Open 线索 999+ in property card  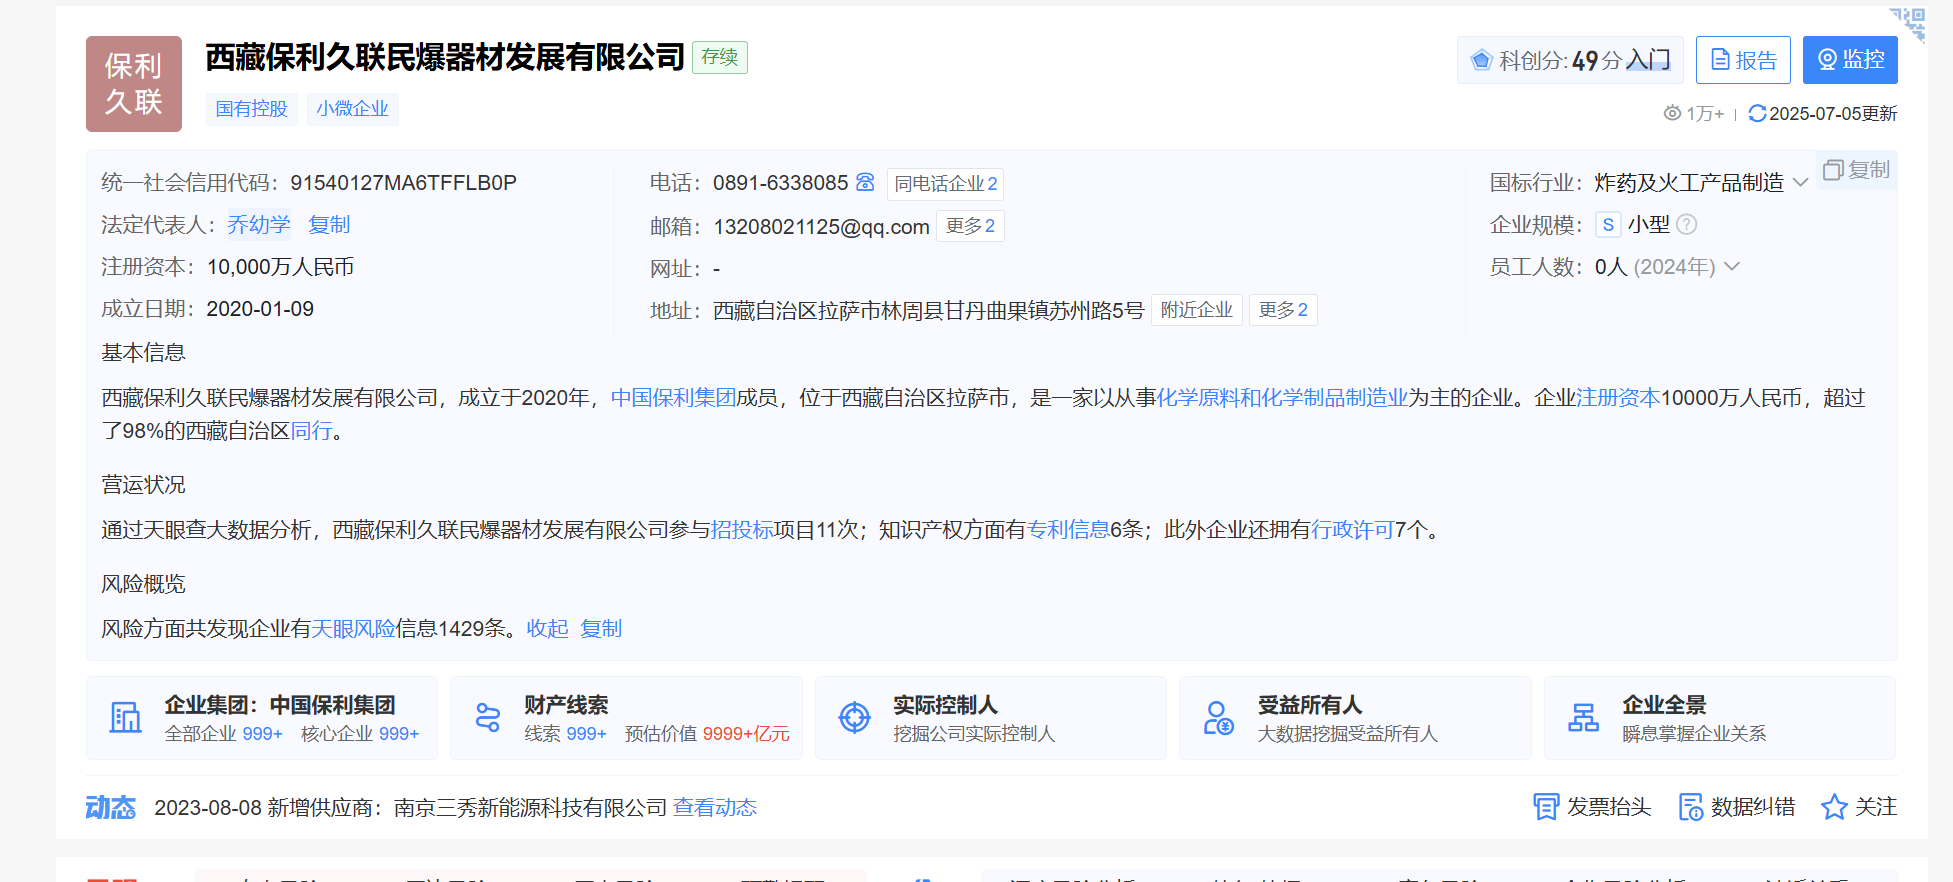pyautogui.click(x=566, y=734)
